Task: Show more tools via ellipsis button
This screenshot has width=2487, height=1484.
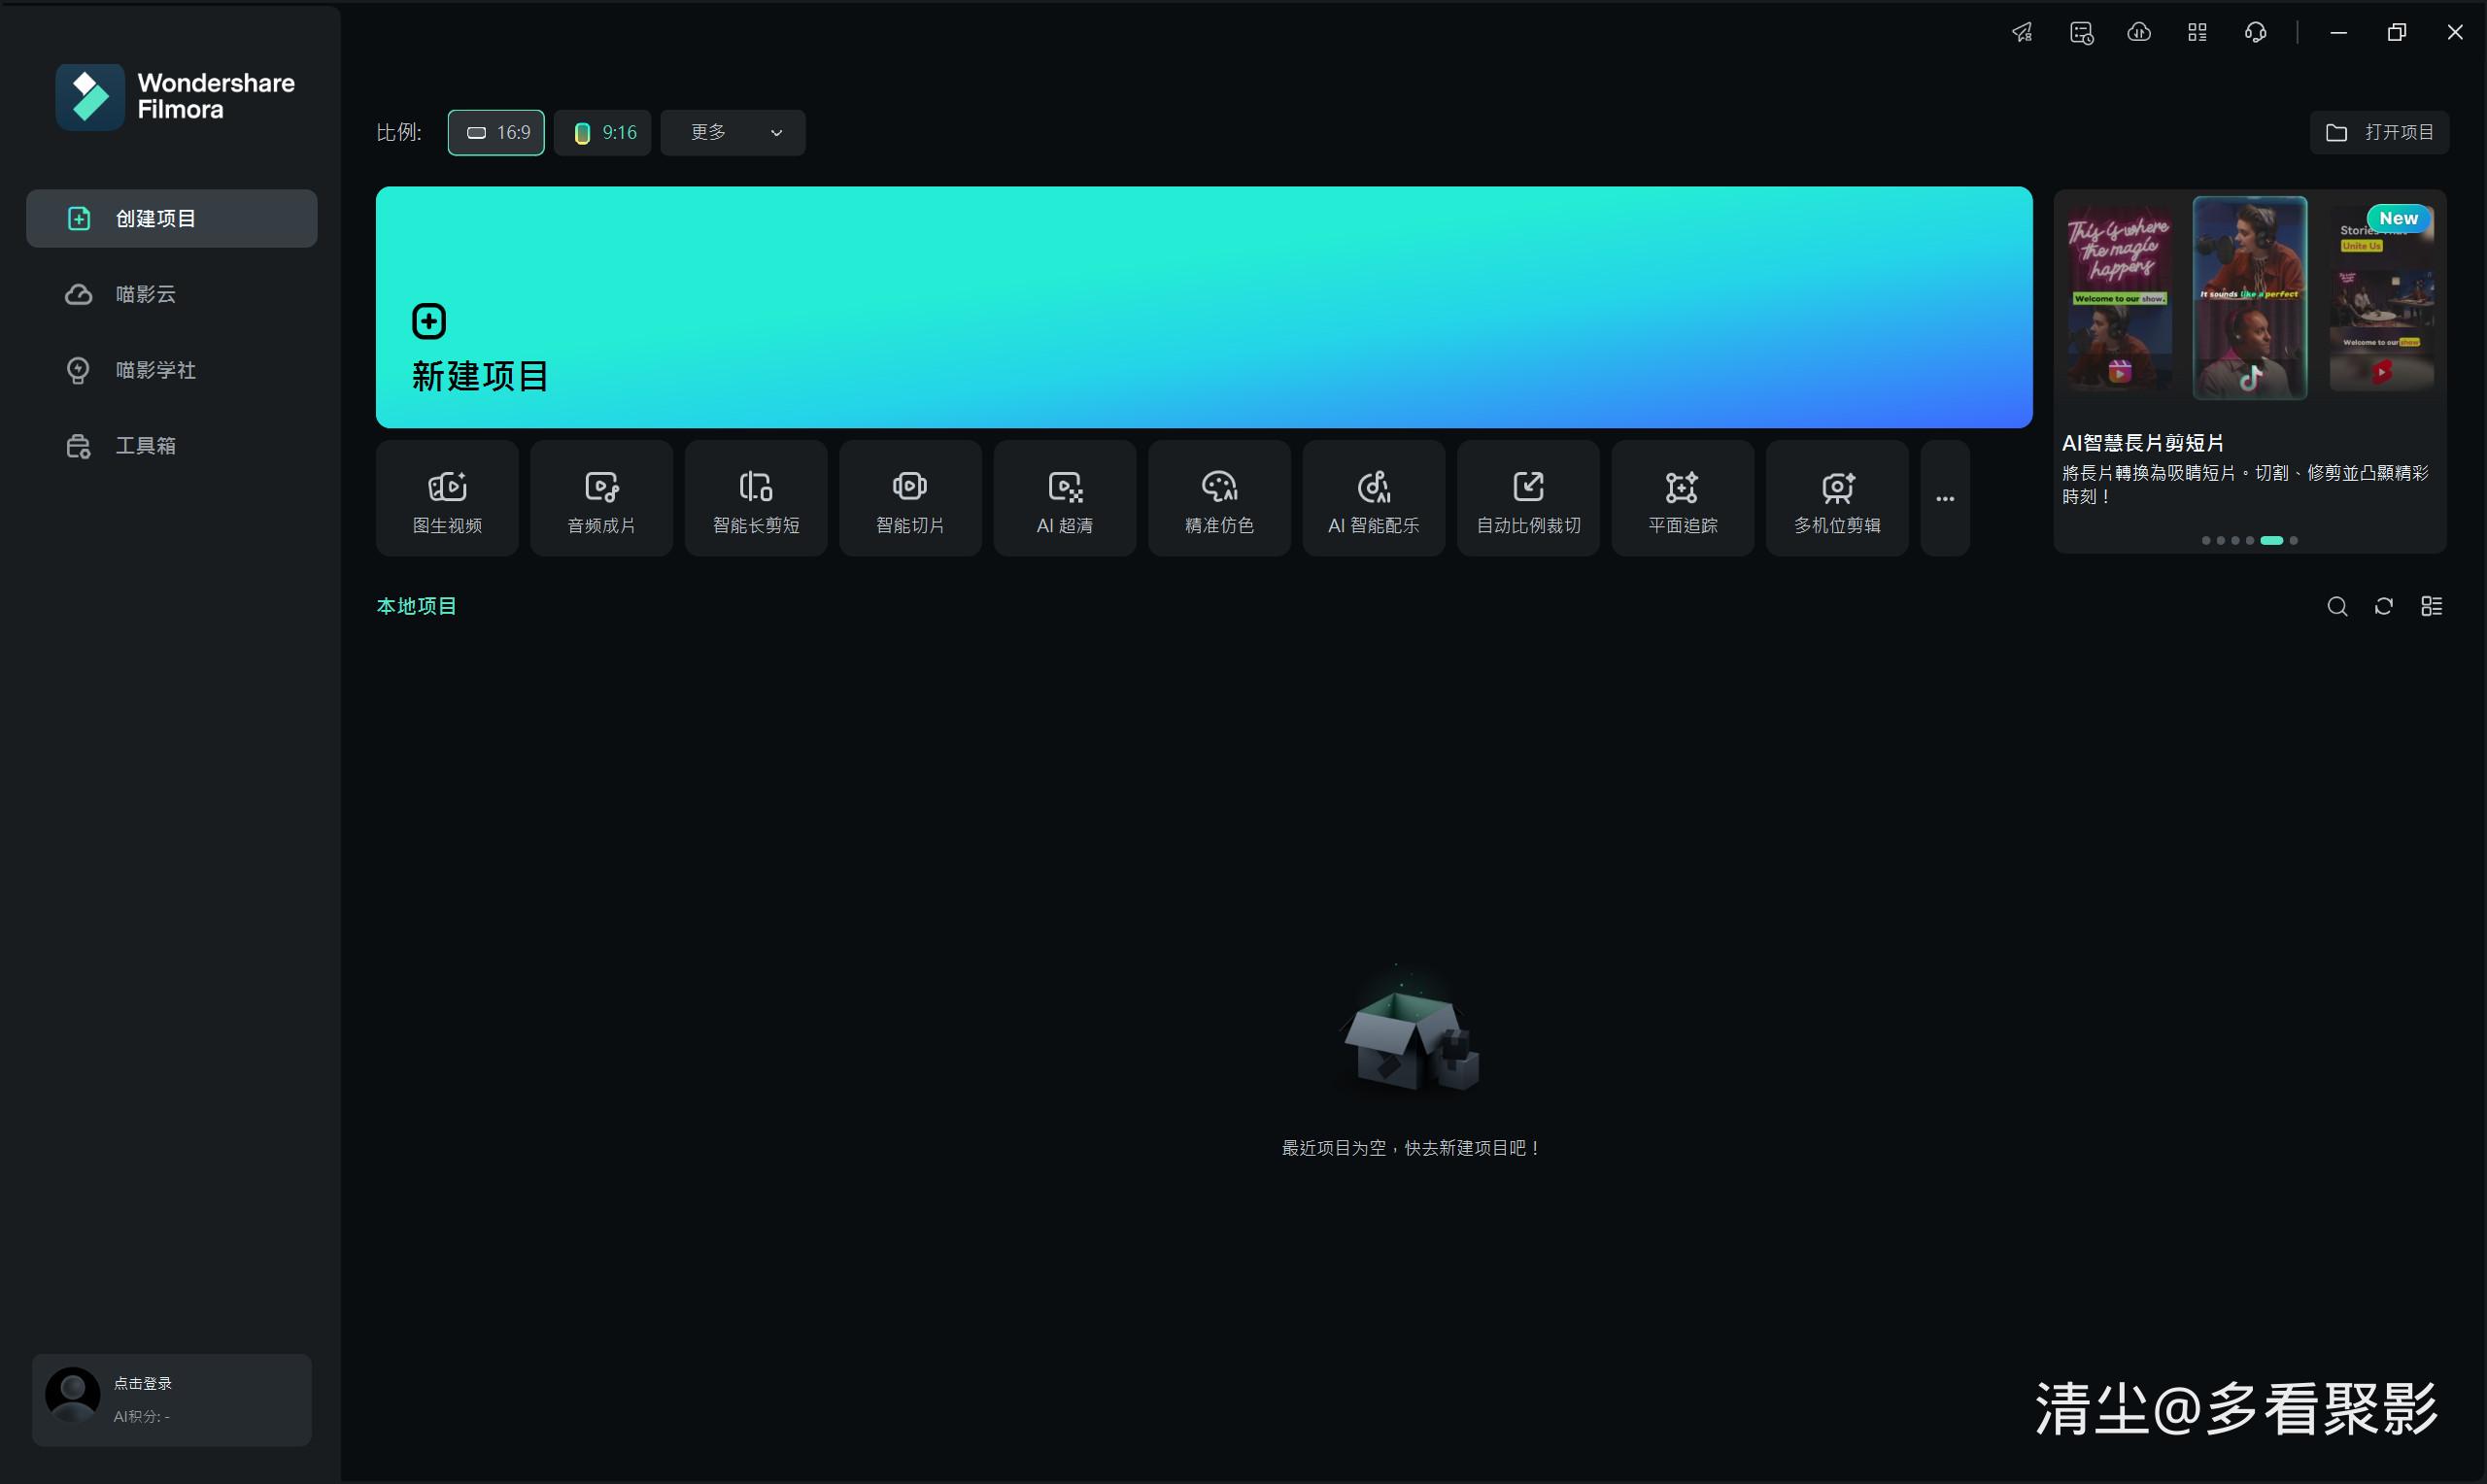Action: point(1944,498)
